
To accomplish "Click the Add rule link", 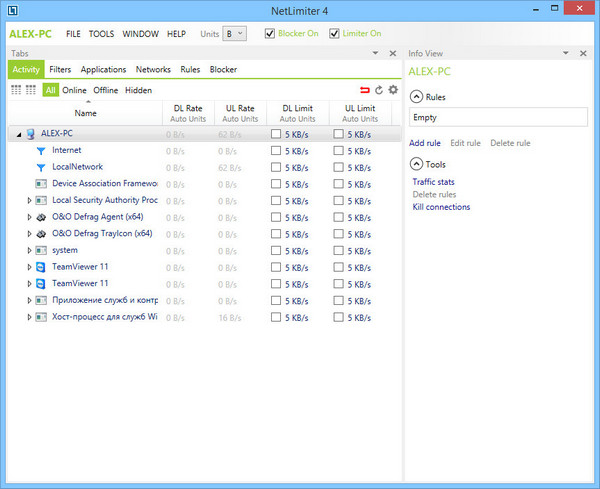I will [x=424, y=143].
